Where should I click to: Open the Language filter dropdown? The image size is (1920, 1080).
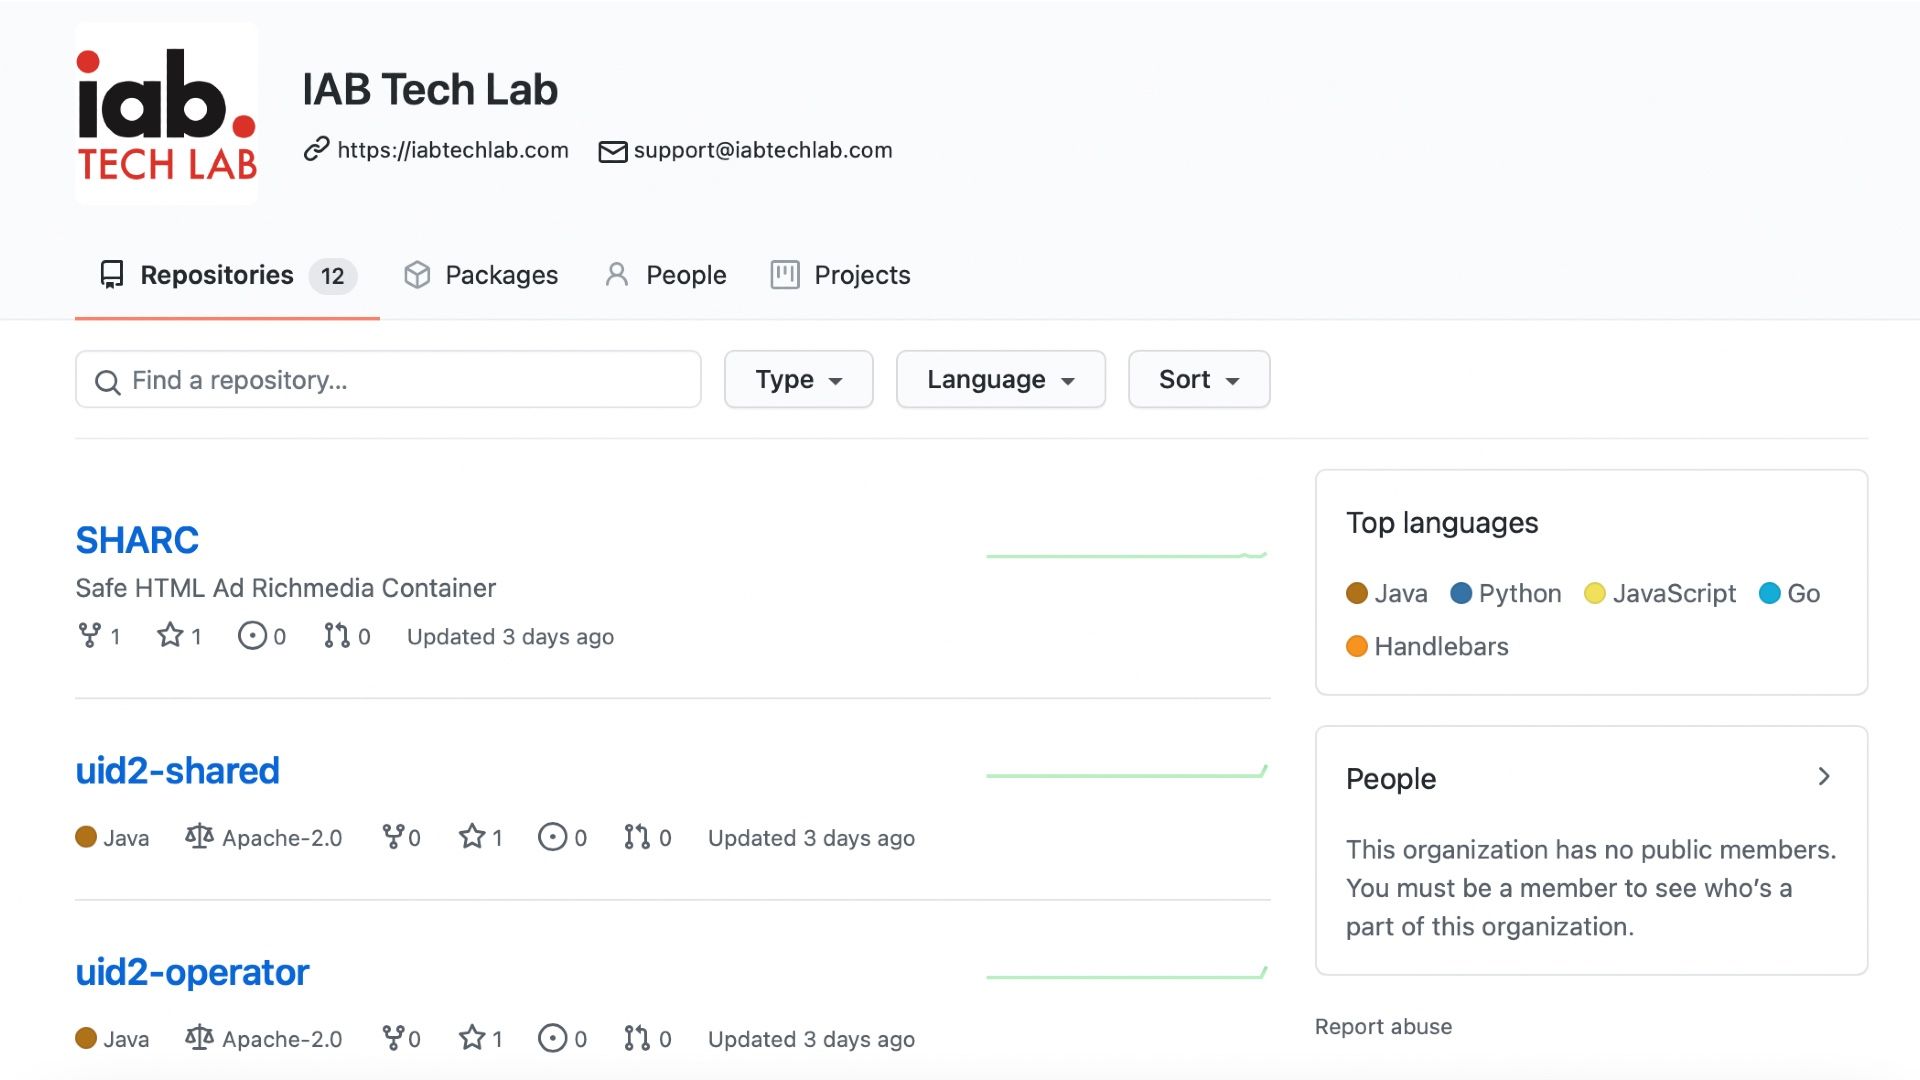click(x=1000, y=379)
